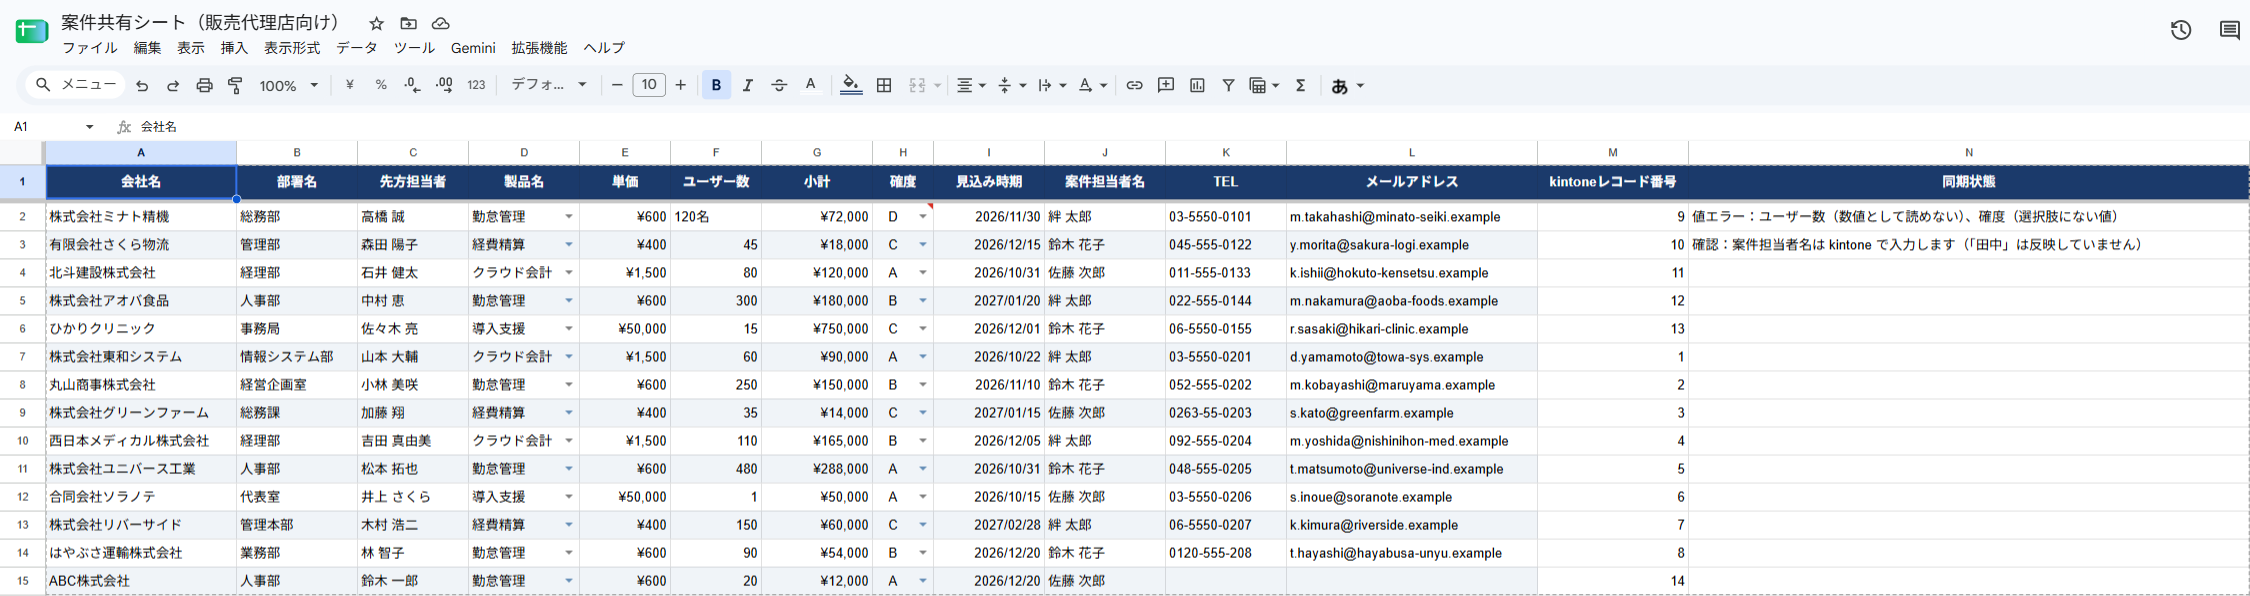Increase decimal places
The width and height of the screenshot is (2250, 596).
[444, 86]
